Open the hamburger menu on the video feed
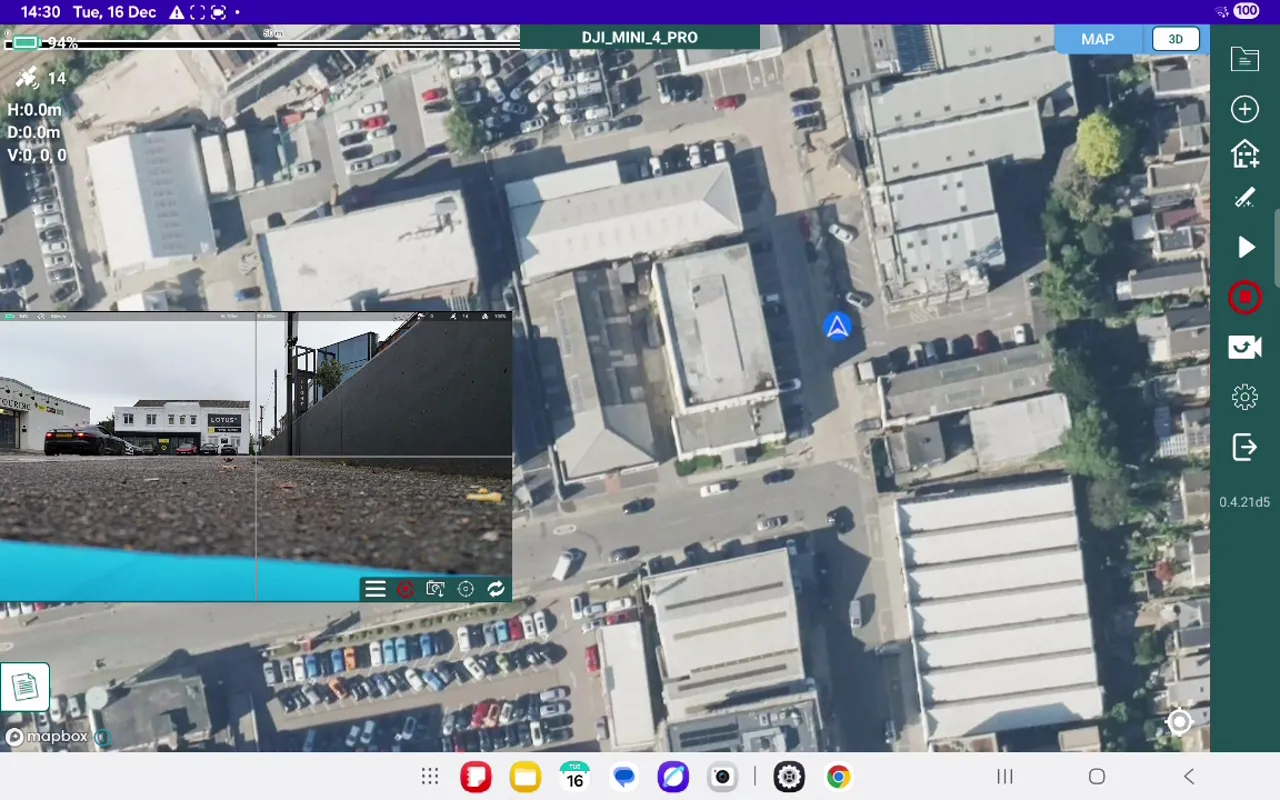1280x800 pixels. (375, 589)
